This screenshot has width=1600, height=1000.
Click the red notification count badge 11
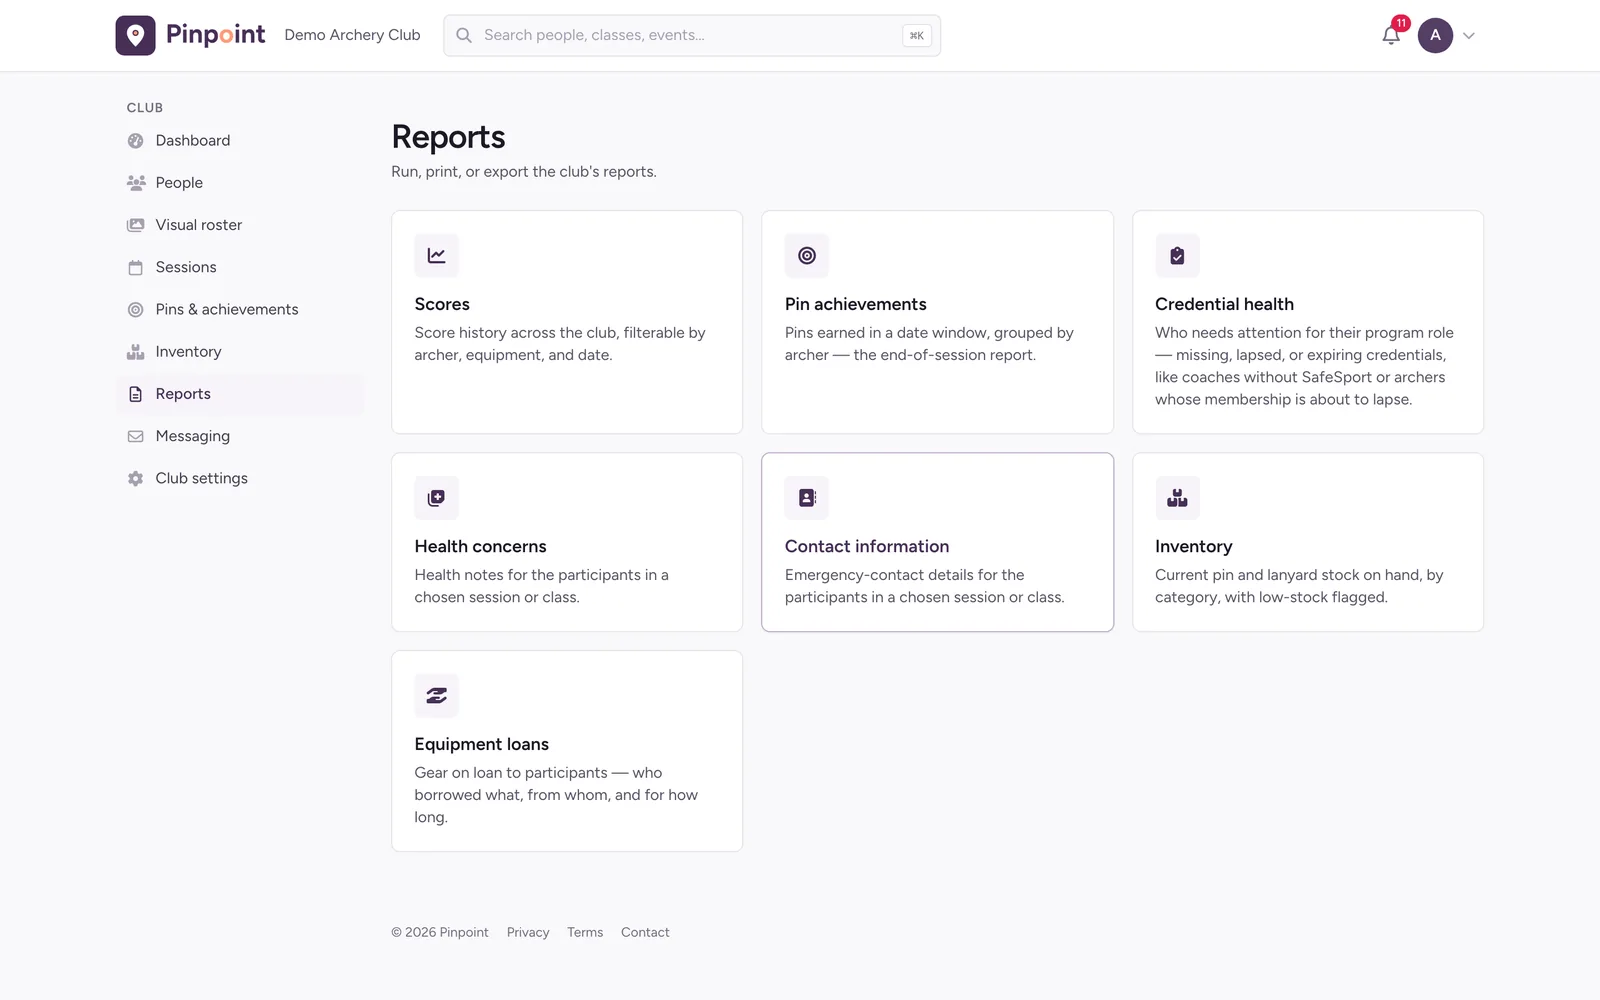[1401, 23]
